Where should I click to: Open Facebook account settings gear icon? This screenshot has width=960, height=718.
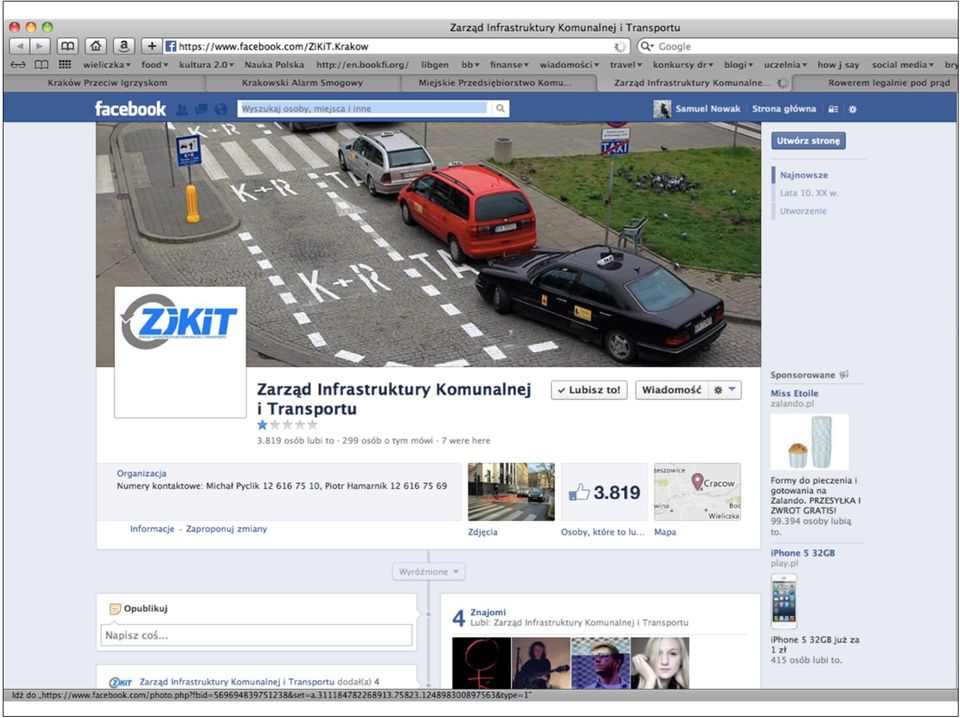click(852, 109)
